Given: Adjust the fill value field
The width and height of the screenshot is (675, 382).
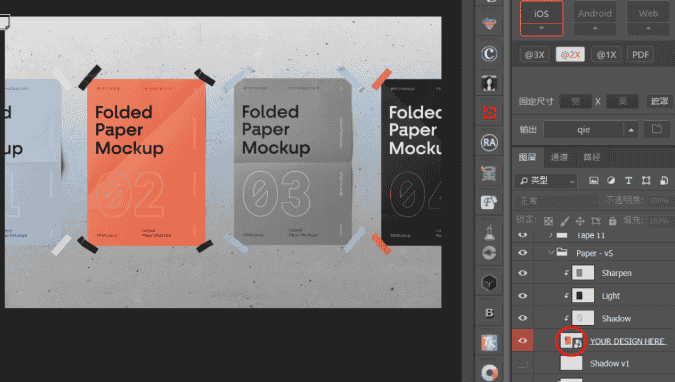Looking at the screenshot, I should tap(659, 221).
